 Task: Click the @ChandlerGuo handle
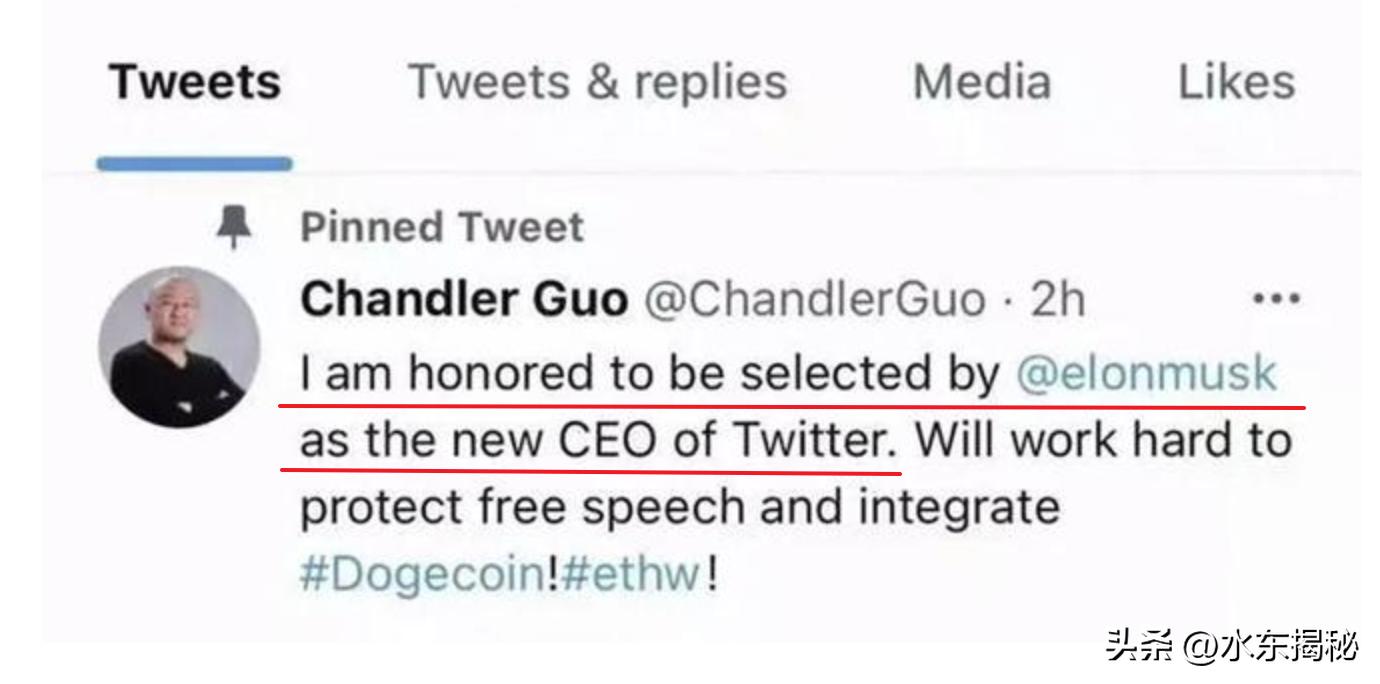(x=814, y=299)
